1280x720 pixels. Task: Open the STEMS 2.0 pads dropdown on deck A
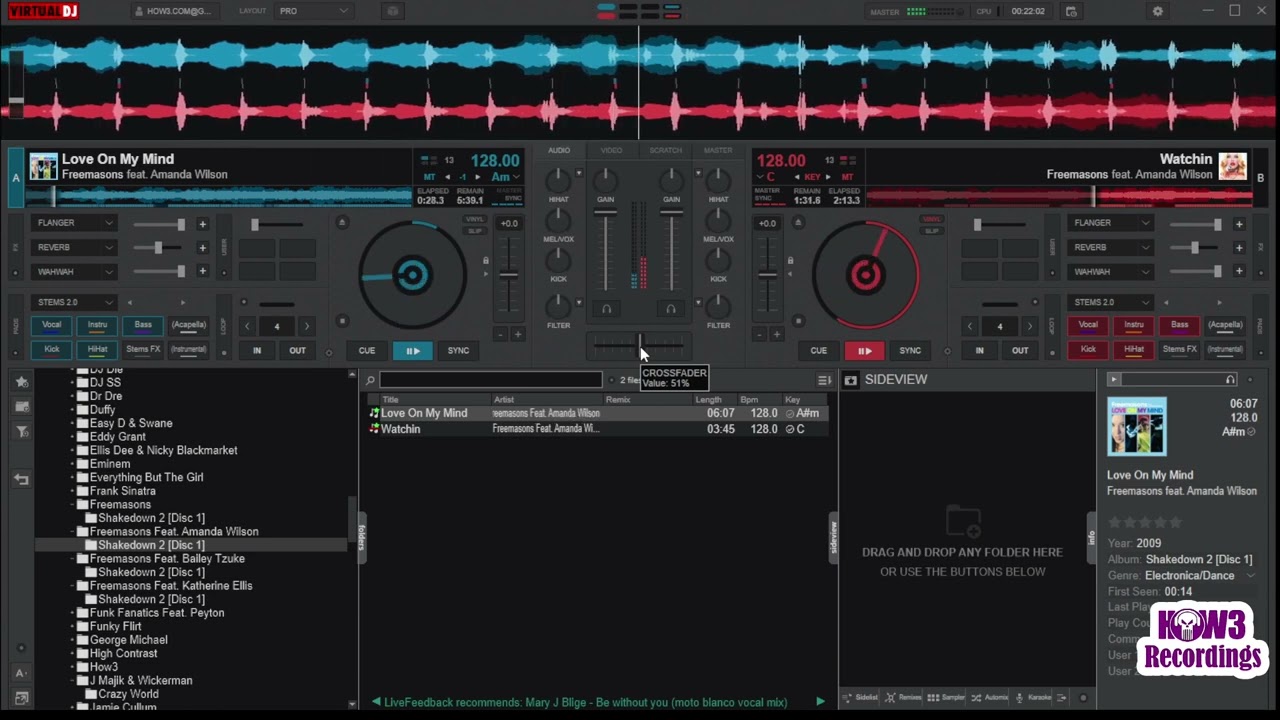tap(75, 302)
